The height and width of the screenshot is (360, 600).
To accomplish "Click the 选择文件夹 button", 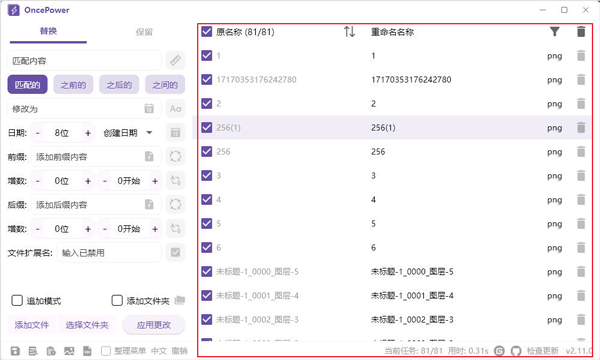I will pyautogui.click(x=87, y=325).
